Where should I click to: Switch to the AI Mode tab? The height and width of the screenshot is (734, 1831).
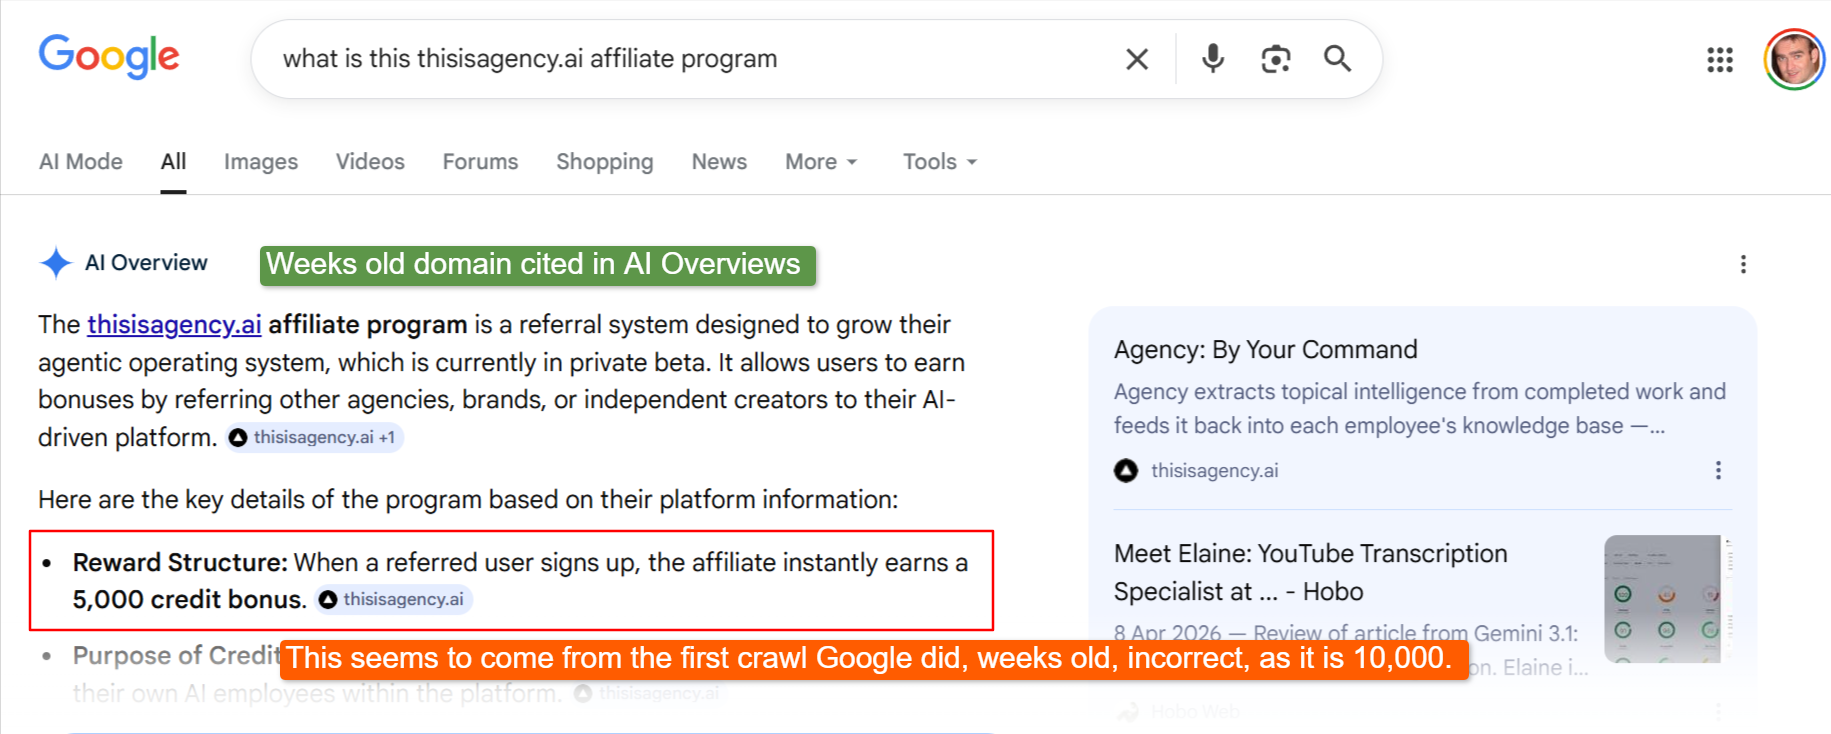81,161
